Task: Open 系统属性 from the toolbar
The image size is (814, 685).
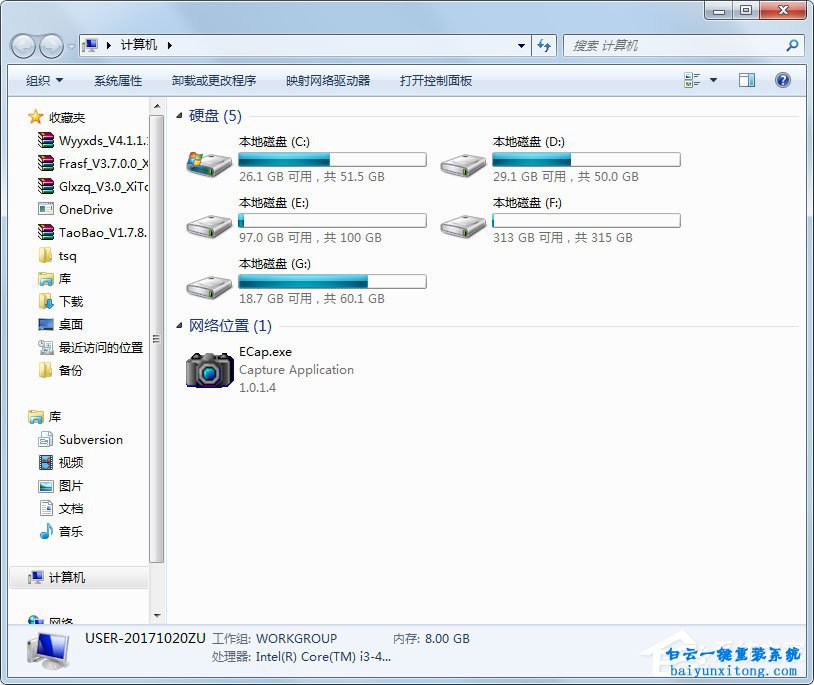Action: click(116, 80)
